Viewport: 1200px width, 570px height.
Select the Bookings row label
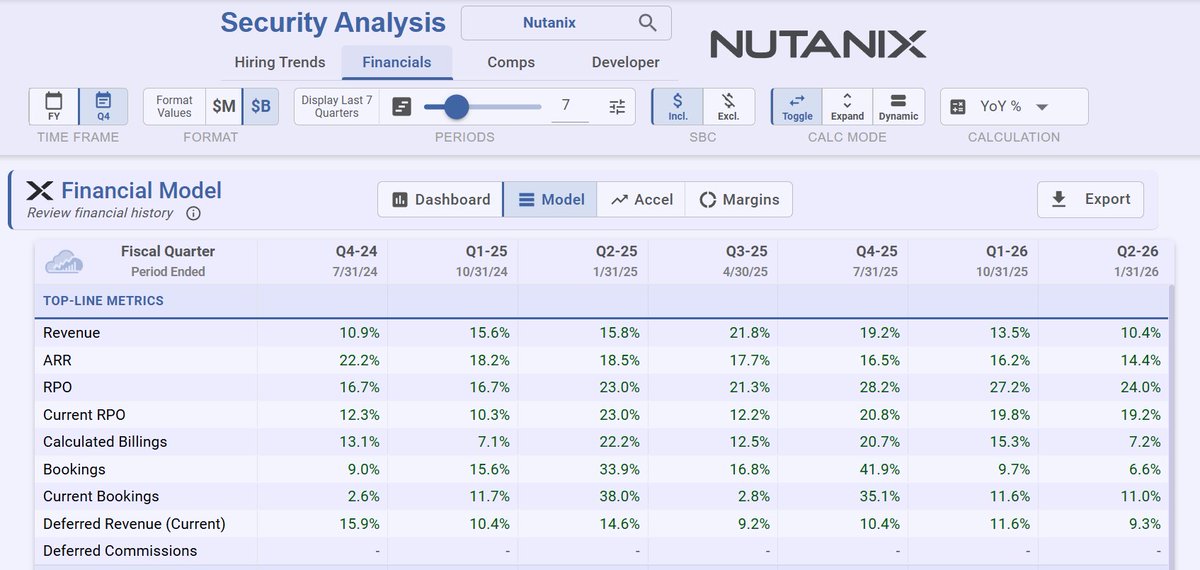point(74,469)
